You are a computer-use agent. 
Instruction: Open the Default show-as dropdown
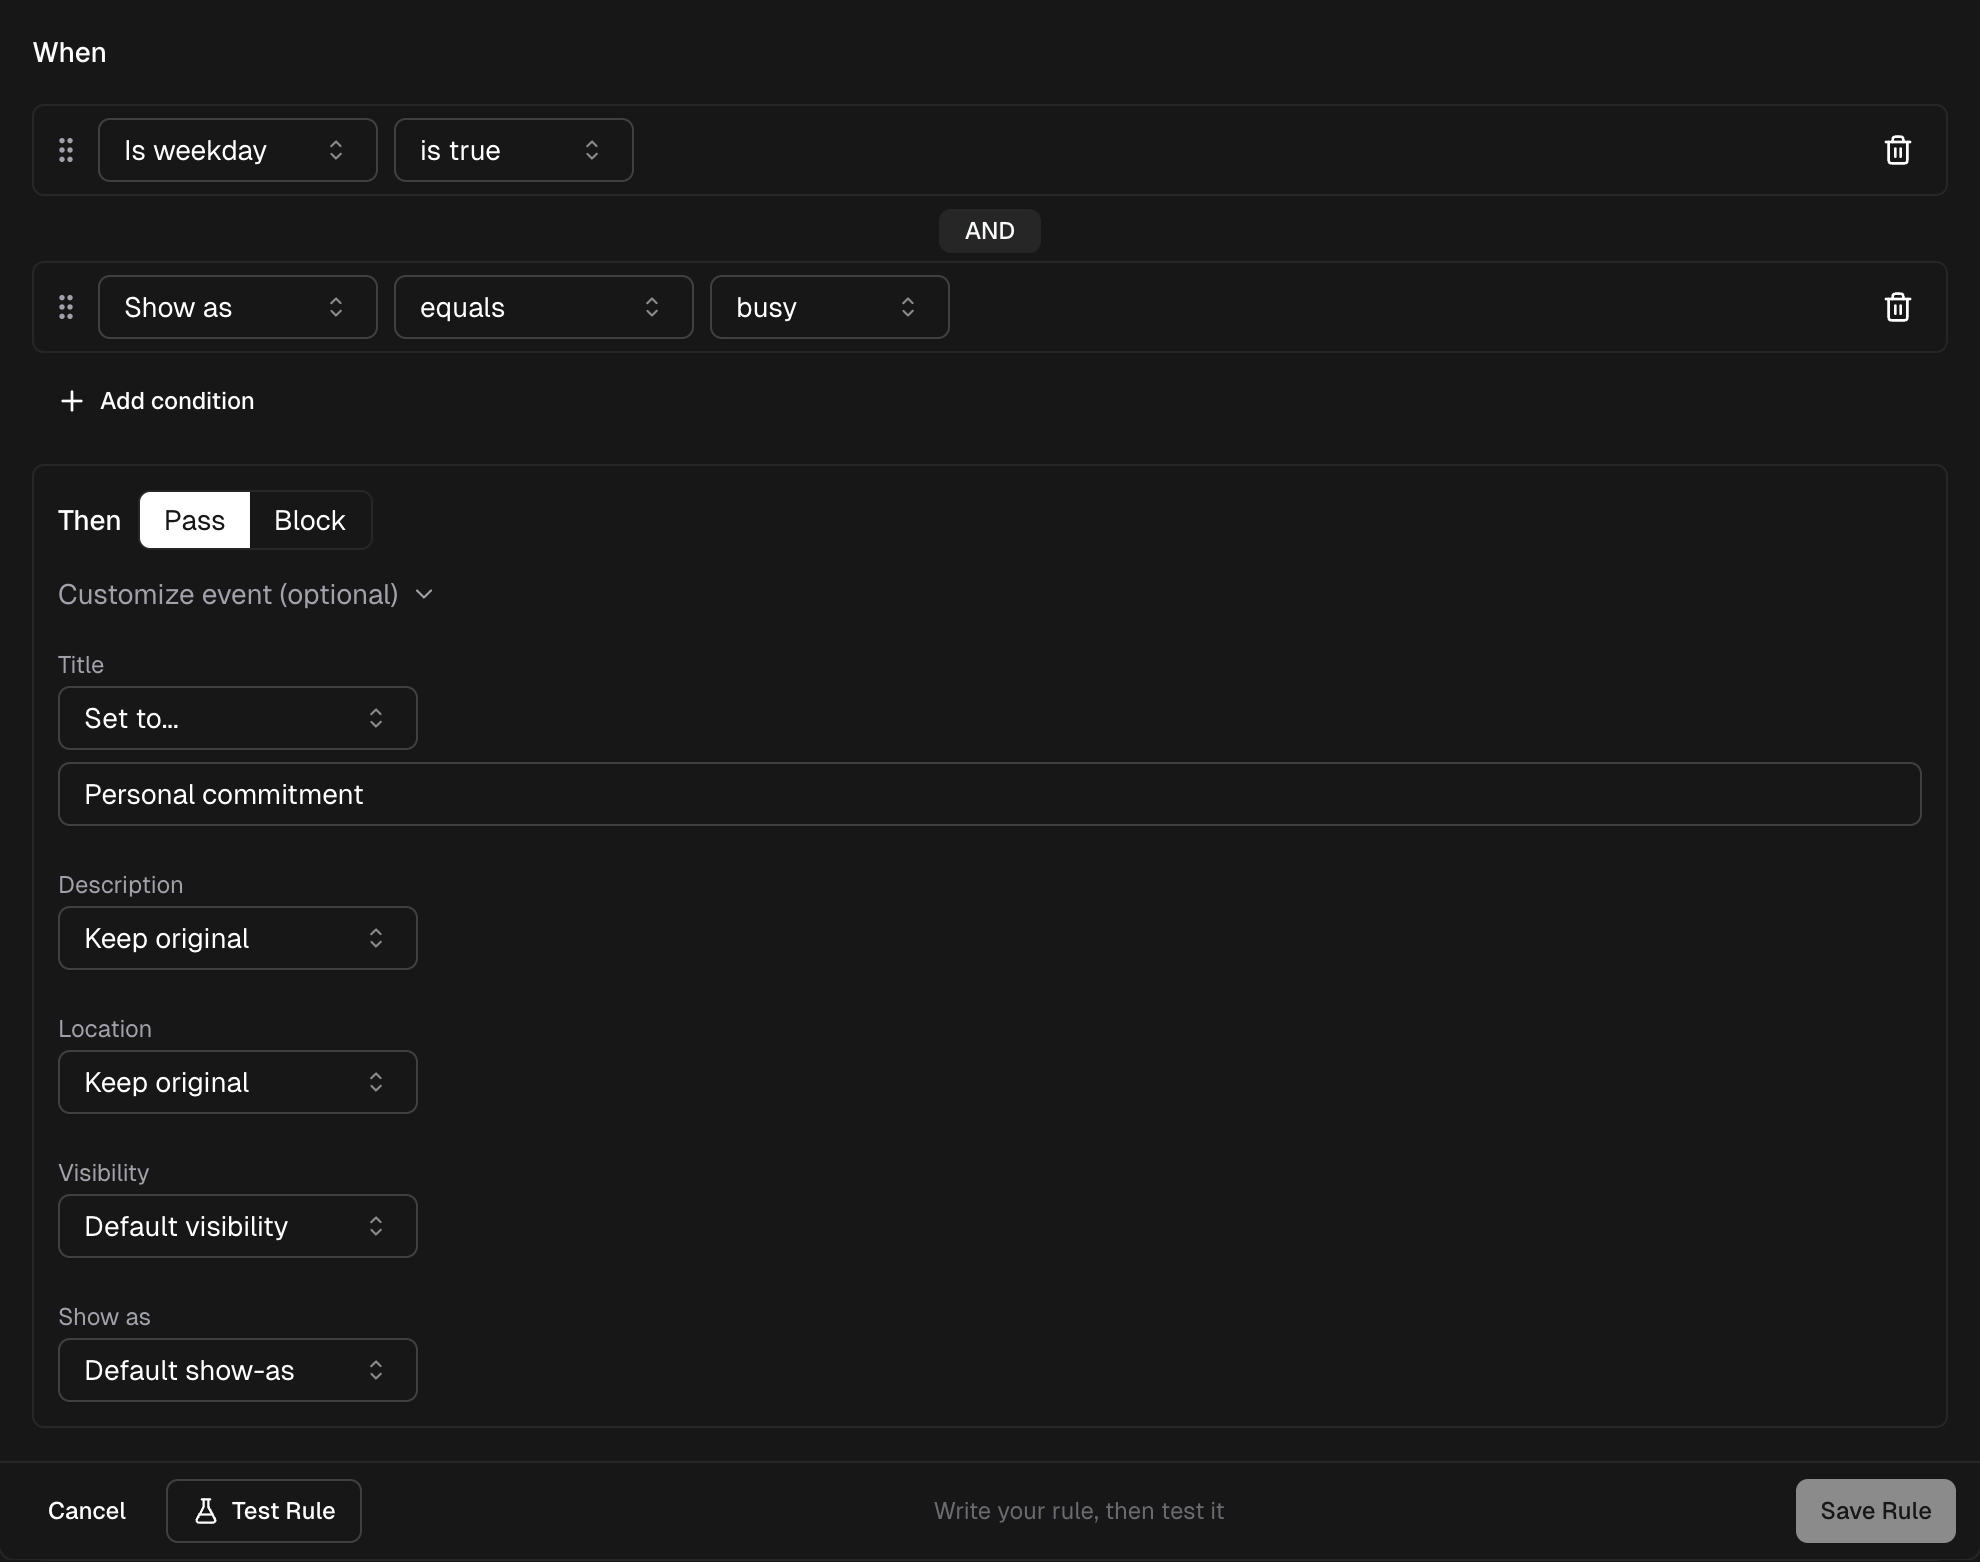click(238, 1370)
